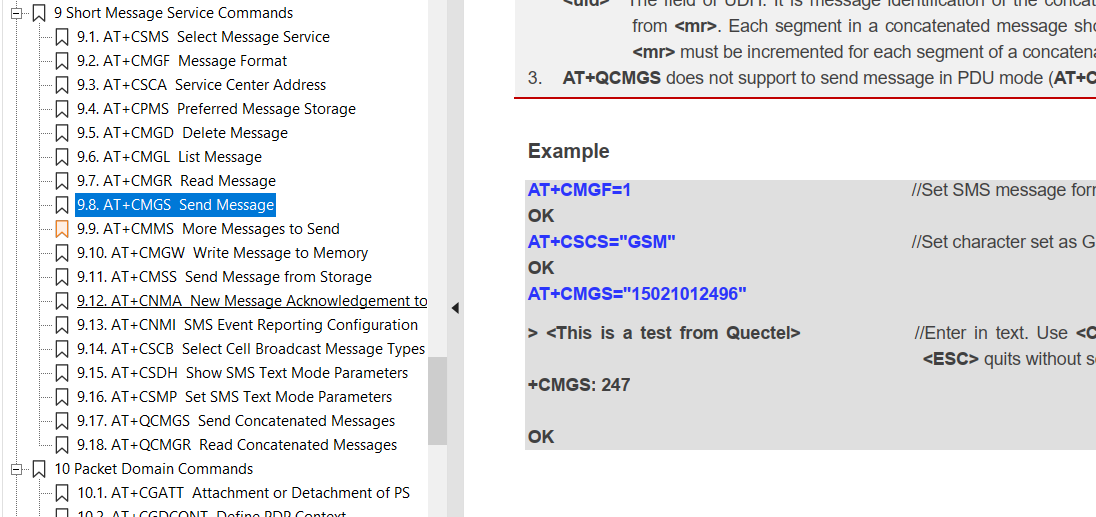
Task: Click the bookmark icon next to 9.13 AT+CNMI
Action: coord(62,326)
